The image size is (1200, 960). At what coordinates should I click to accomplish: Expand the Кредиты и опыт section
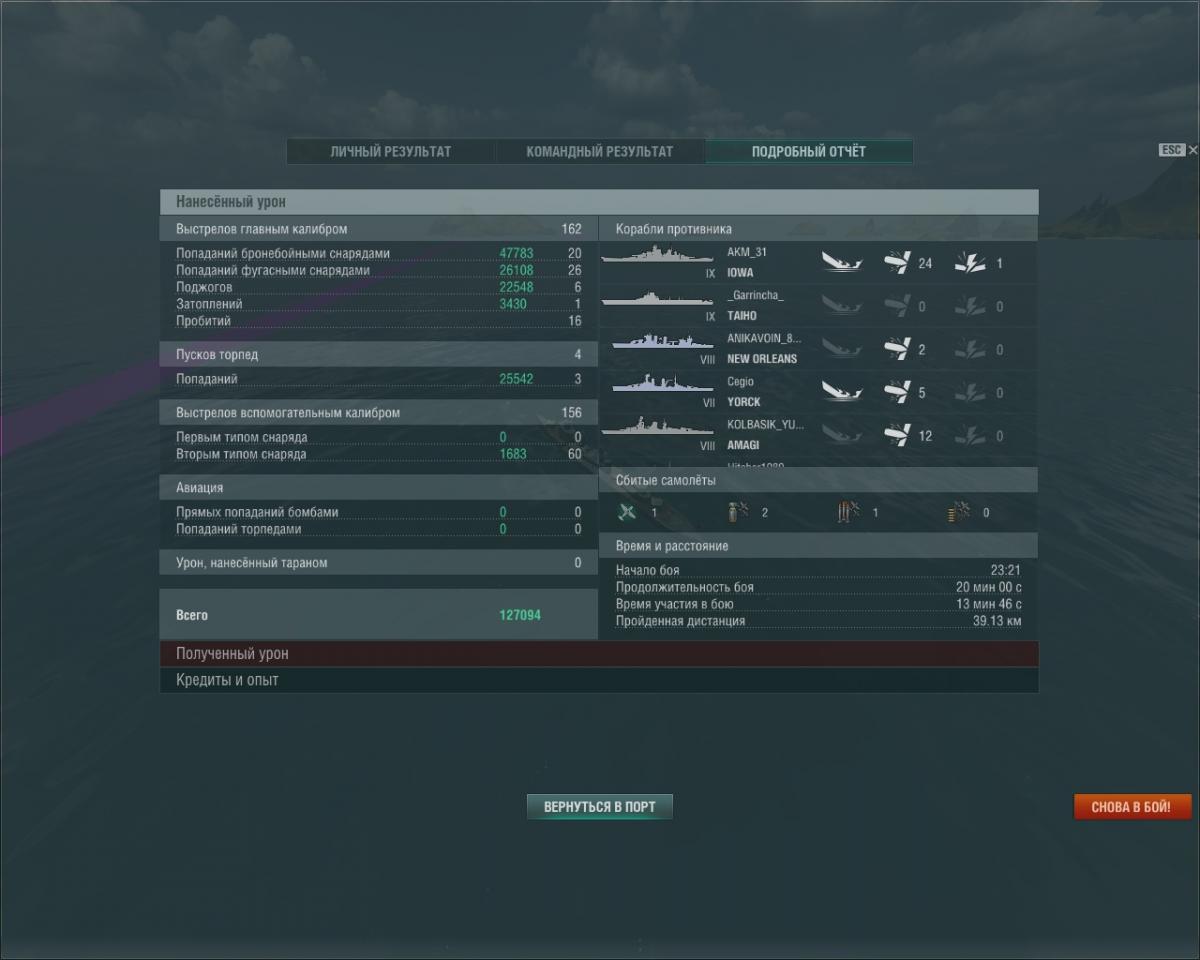point(598,680)
